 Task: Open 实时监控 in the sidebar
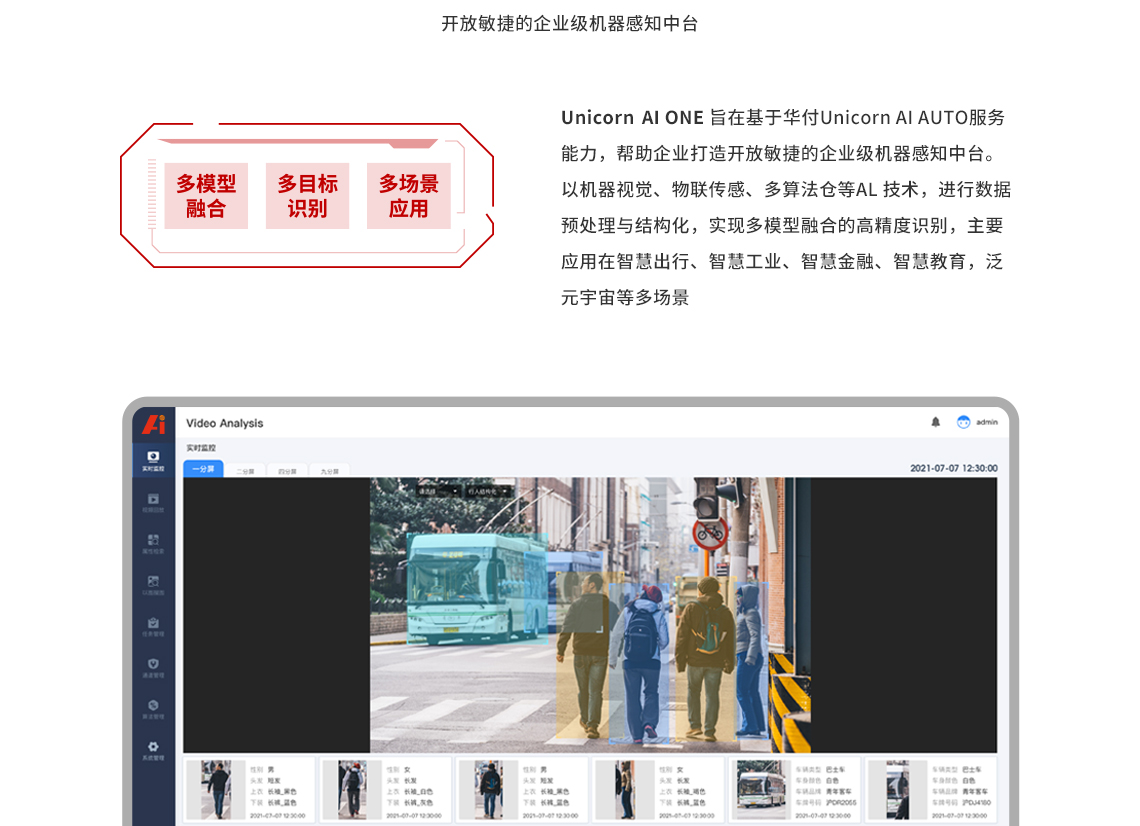[153, 460]
